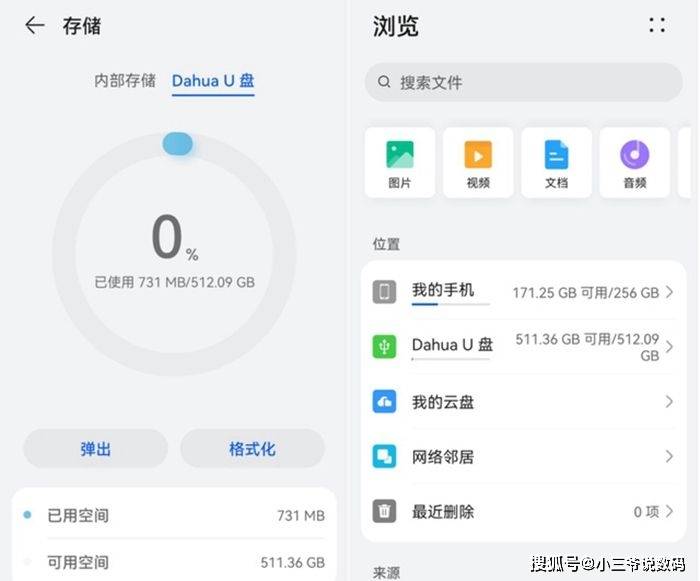Screen dimensions: 700x581
Task: Tap 171.25 GB 可用/256 GB text
Action: (586, 293)
